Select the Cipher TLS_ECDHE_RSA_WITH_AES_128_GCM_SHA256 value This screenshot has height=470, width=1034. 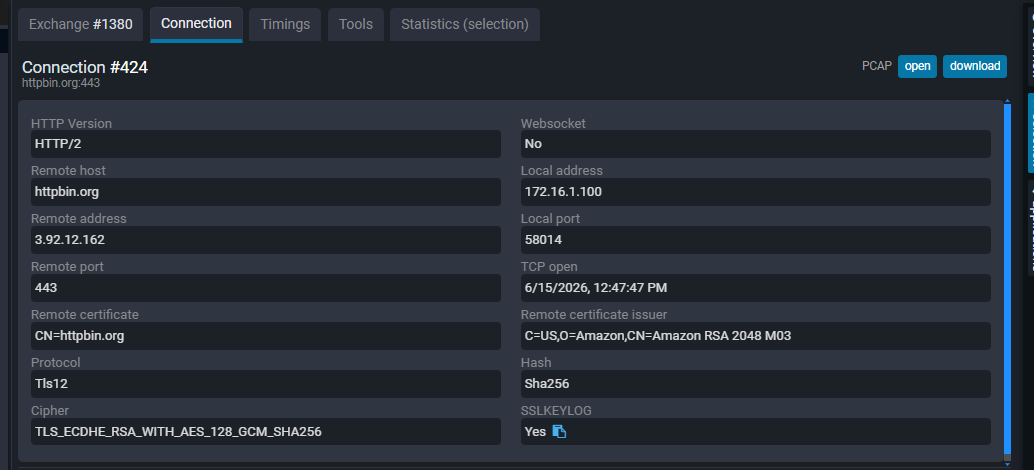[266, 432]
